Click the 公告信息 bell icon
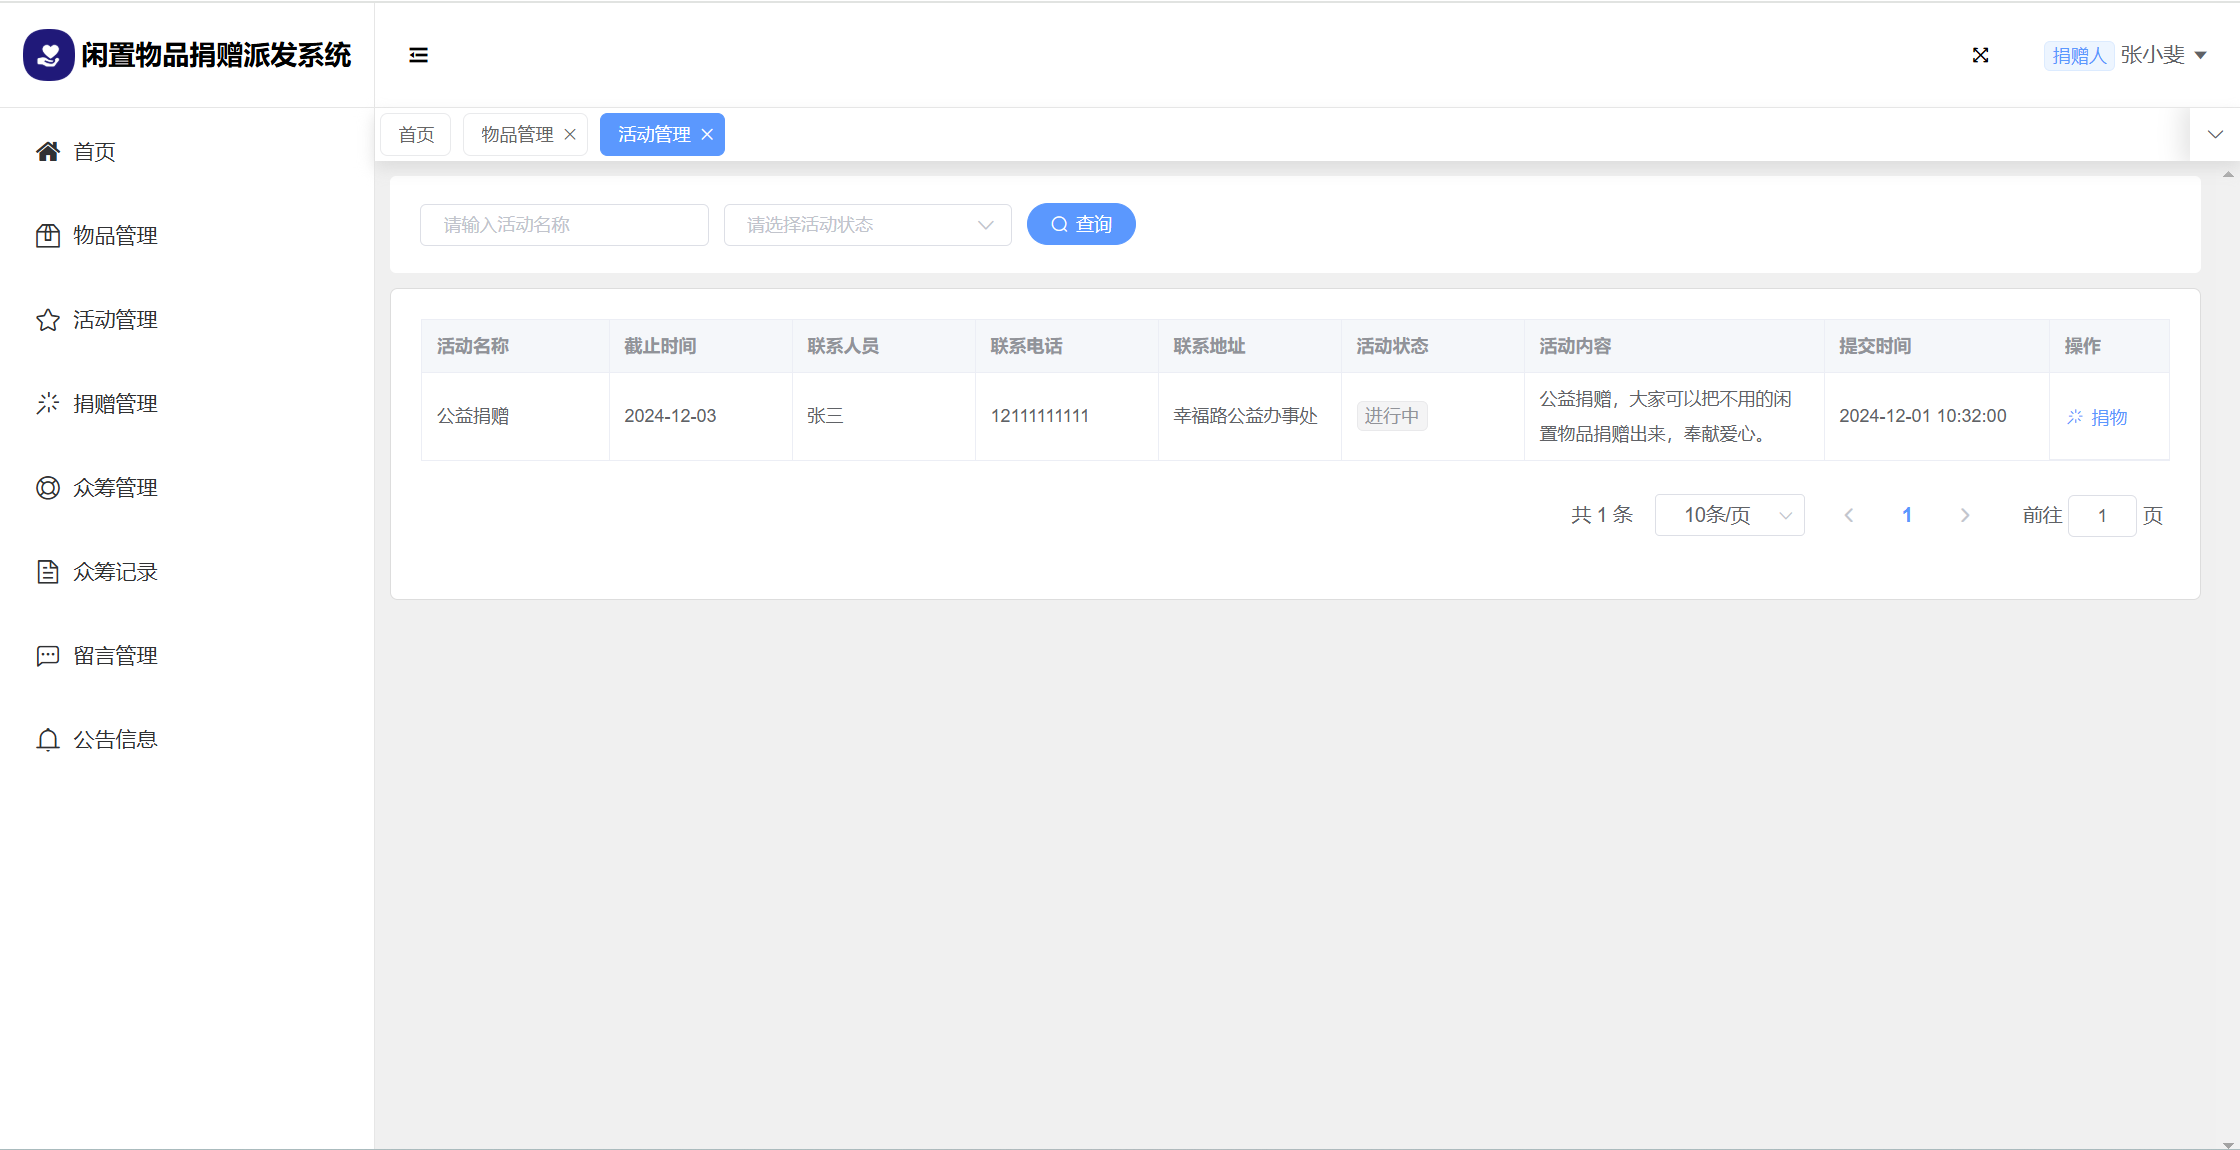 click(47, 740)
